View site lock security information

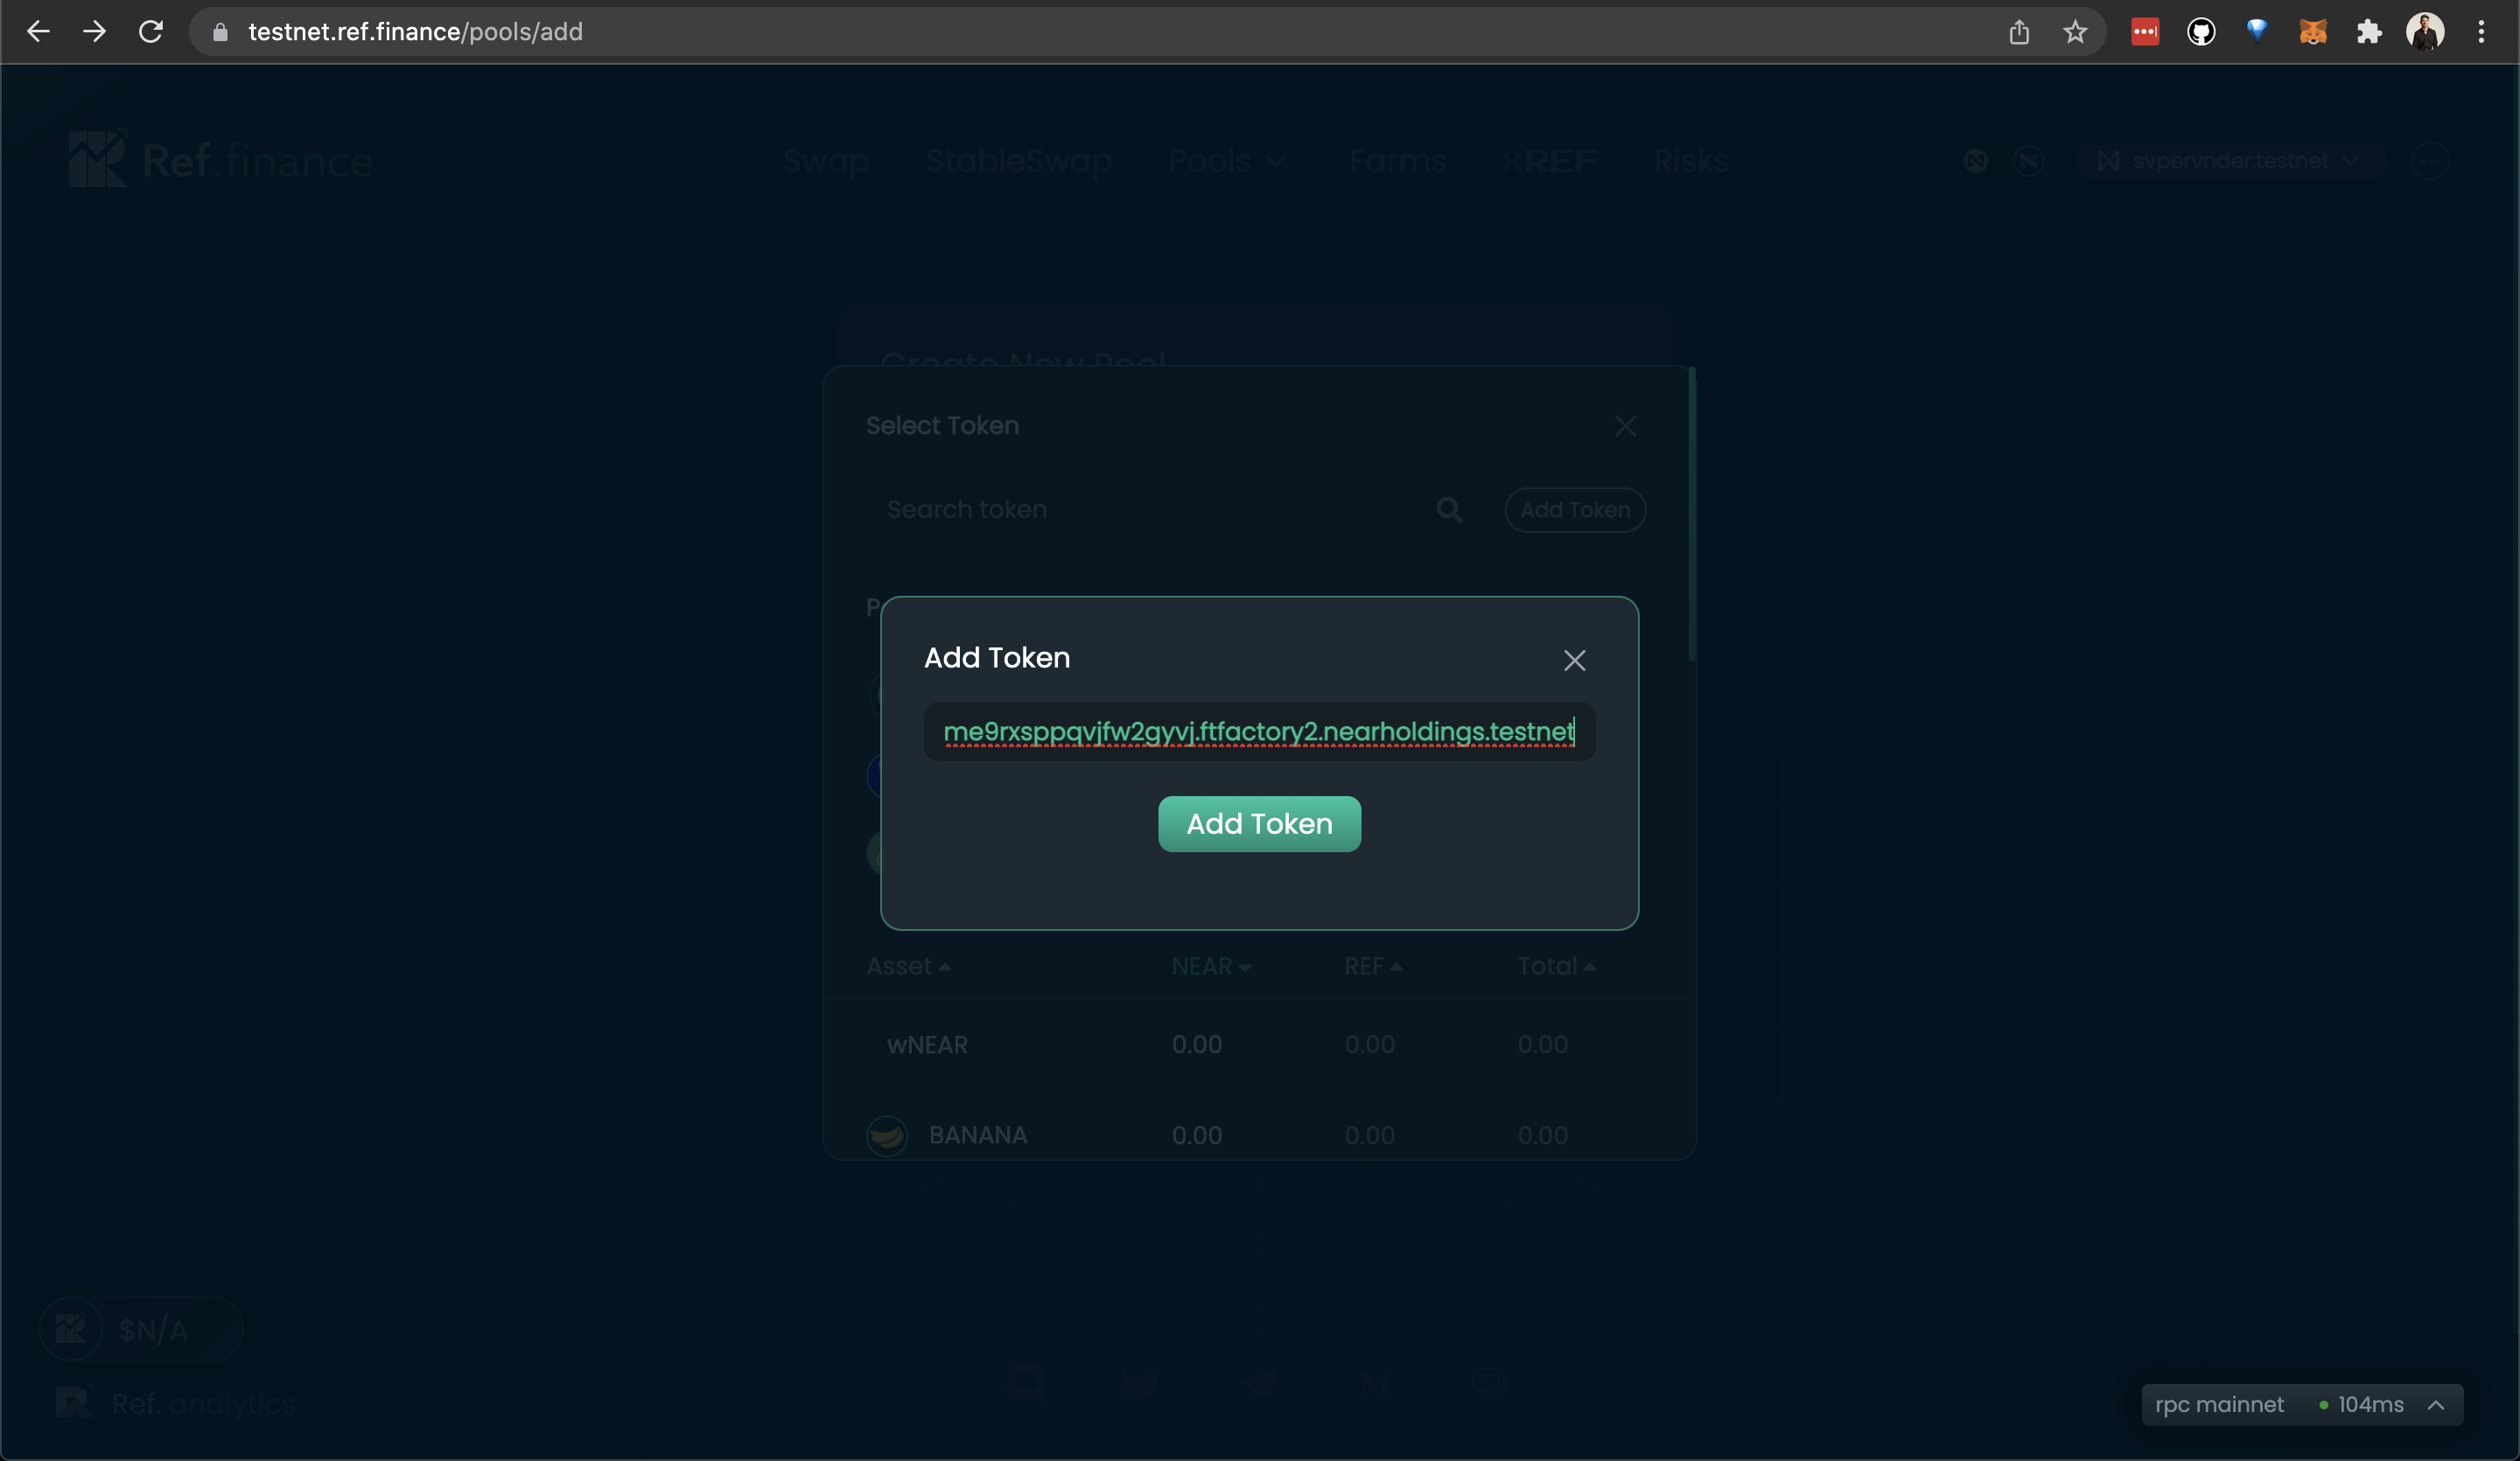tap(221, 32)
